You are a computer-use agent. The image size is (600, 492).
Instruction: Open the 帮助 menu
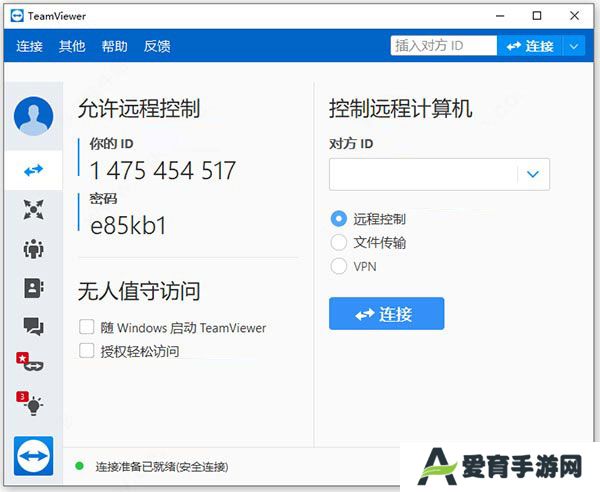114,46
